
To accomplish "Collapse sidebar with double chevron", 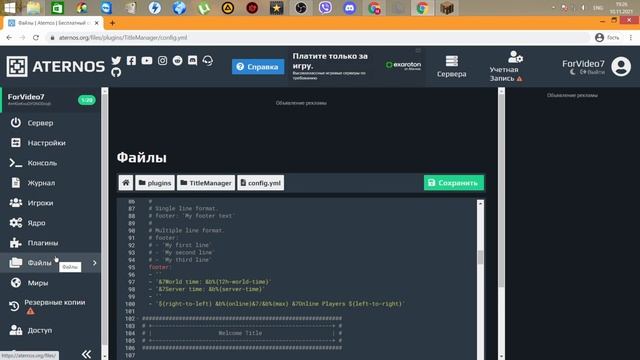I will click(86, 354).
